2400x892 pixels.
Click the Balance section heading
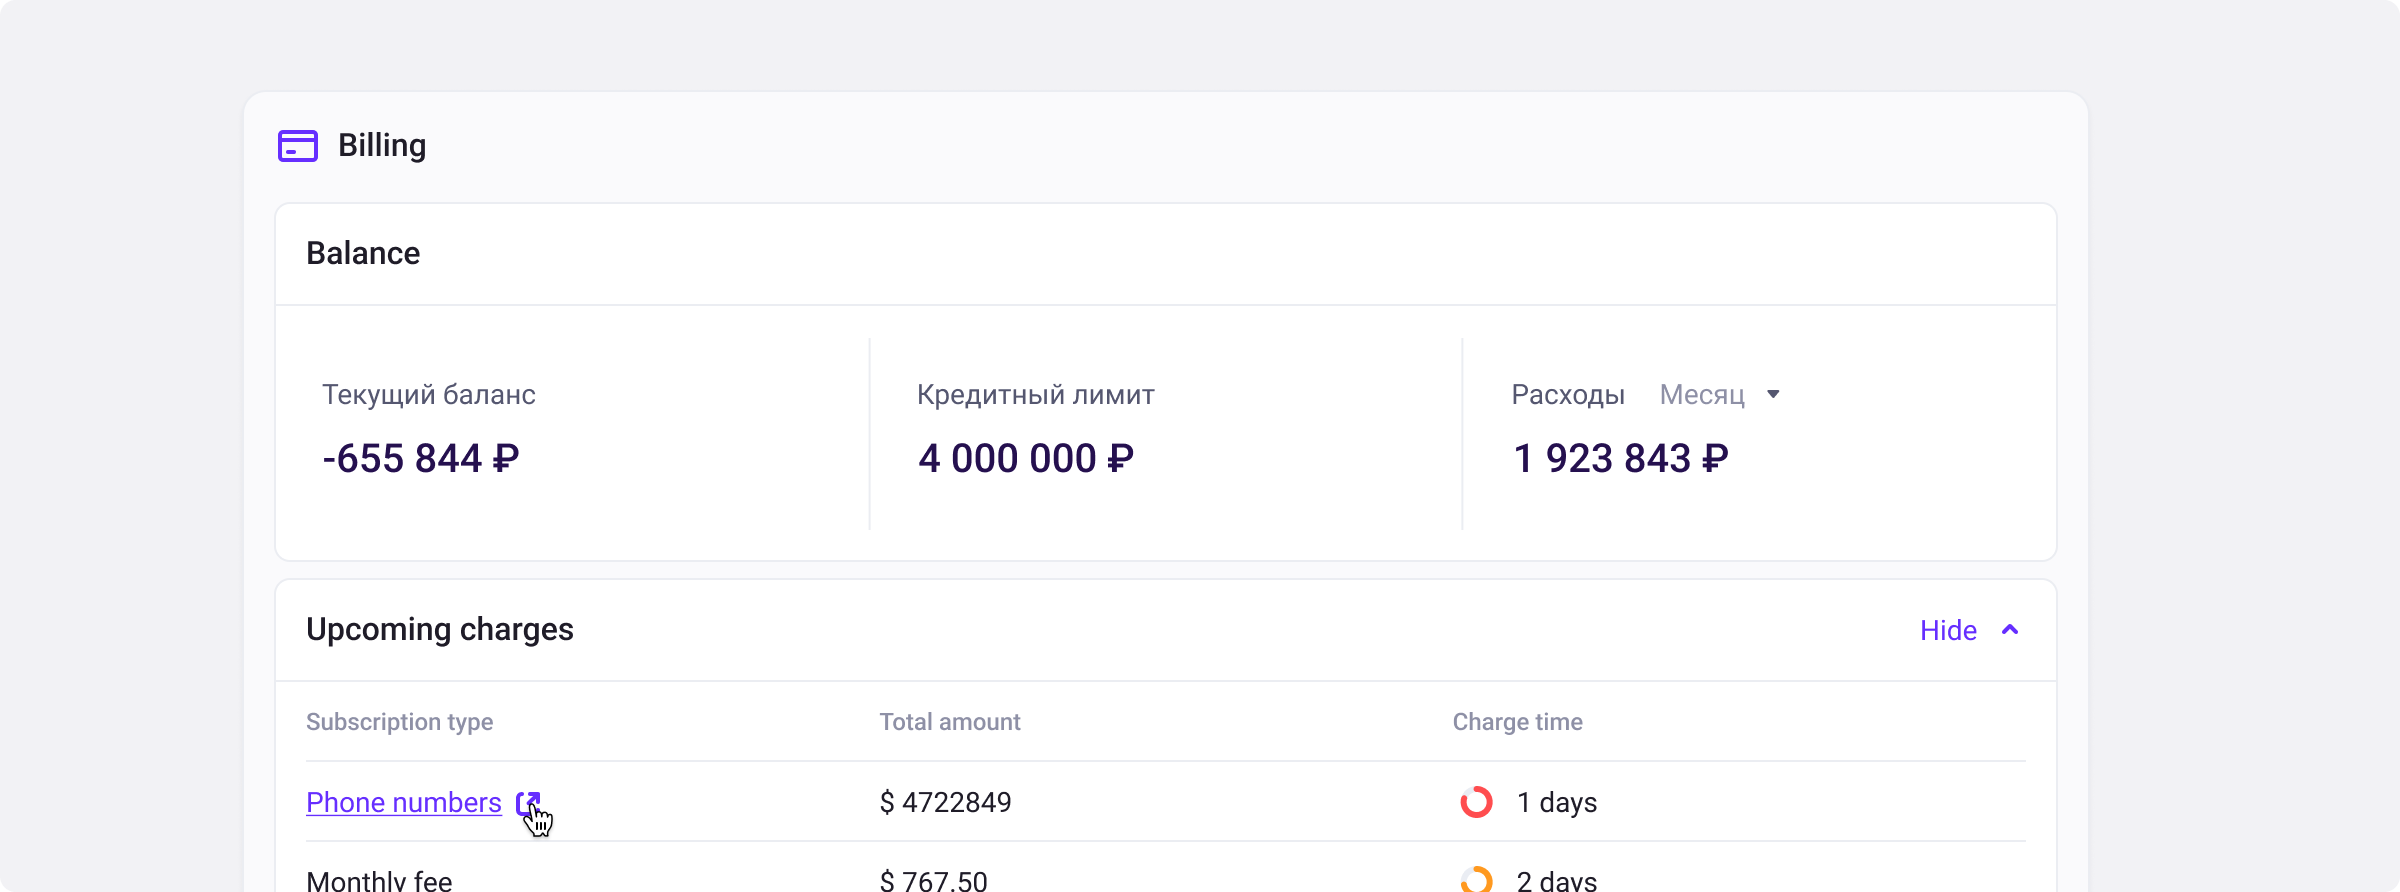point(363,254)
